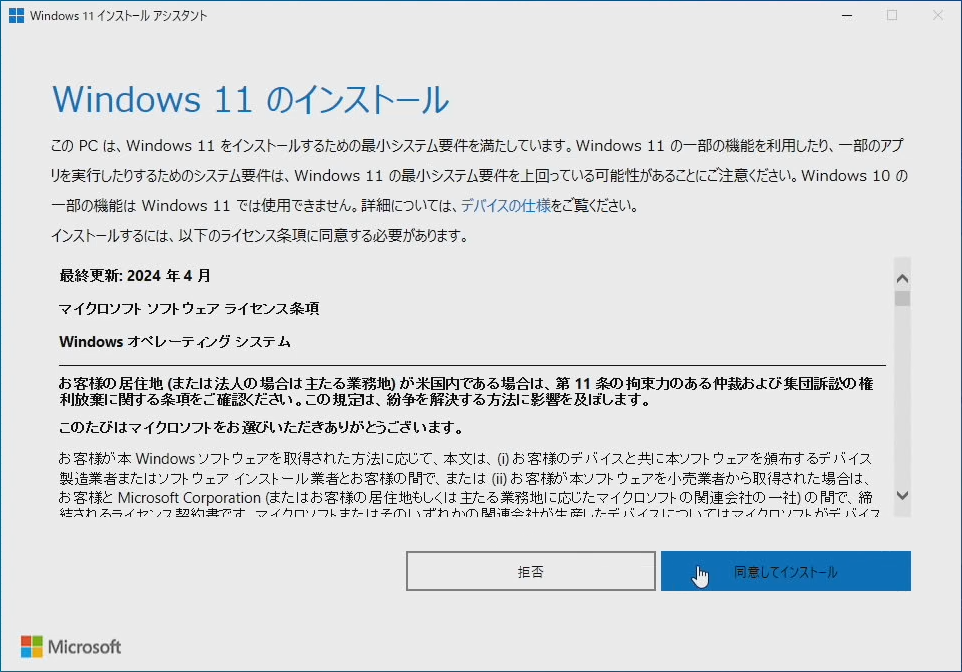Click the scrollbar down arrow on the license text
The image size is (962, 672).
click(x=901, y=495)
